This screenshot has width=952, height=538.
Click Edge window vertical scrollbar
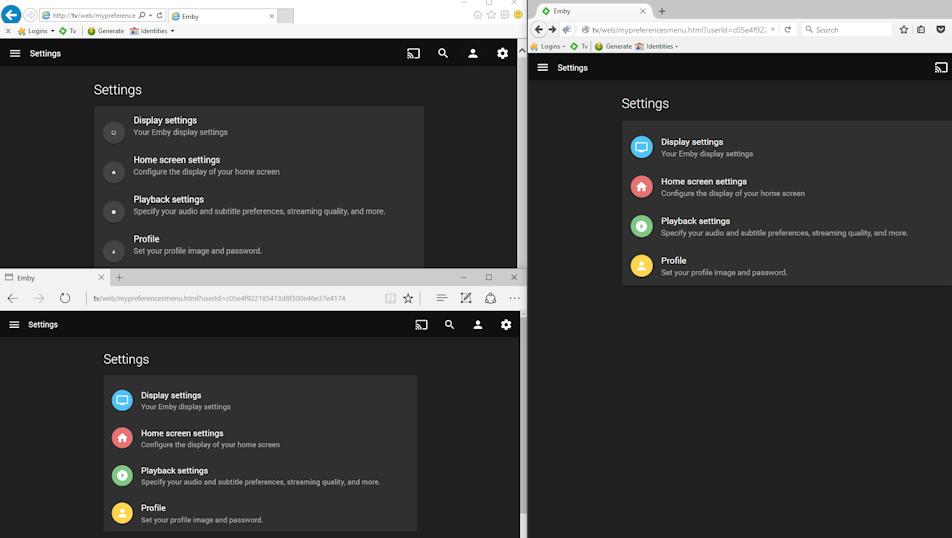(x=523, y=424)
